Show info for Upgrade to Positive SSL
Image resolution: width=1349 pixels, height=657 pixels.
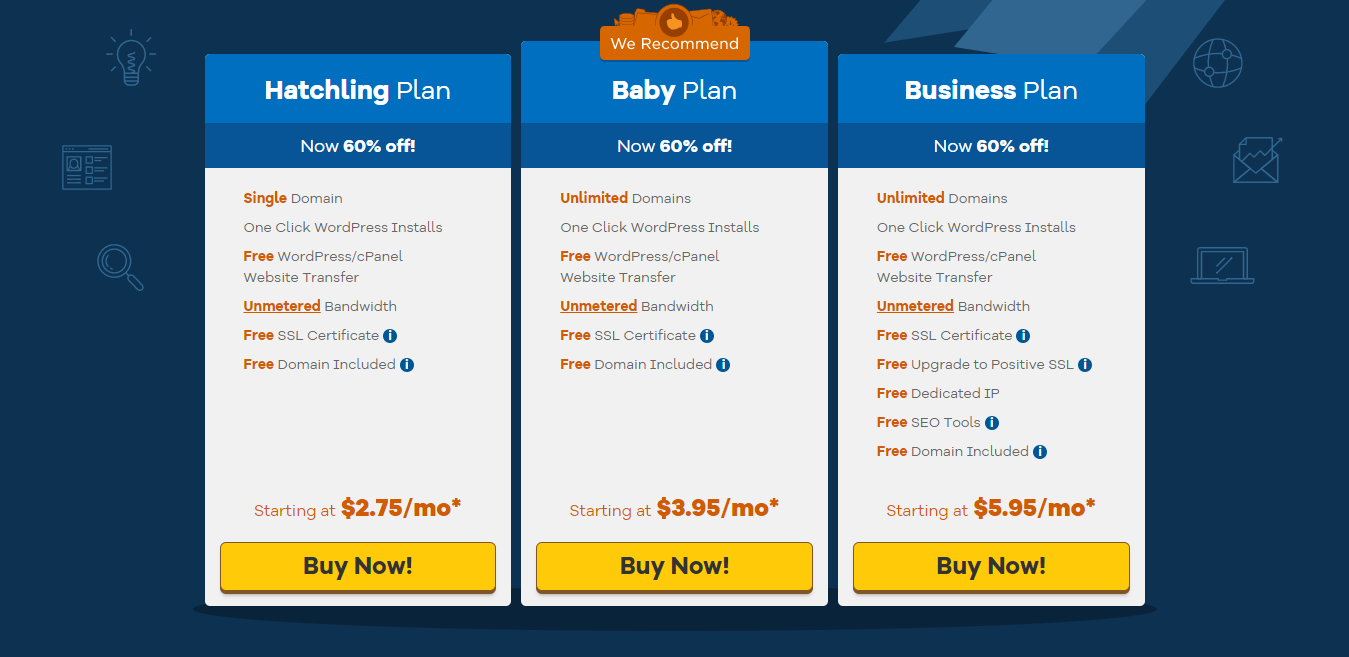[1085, 365]
